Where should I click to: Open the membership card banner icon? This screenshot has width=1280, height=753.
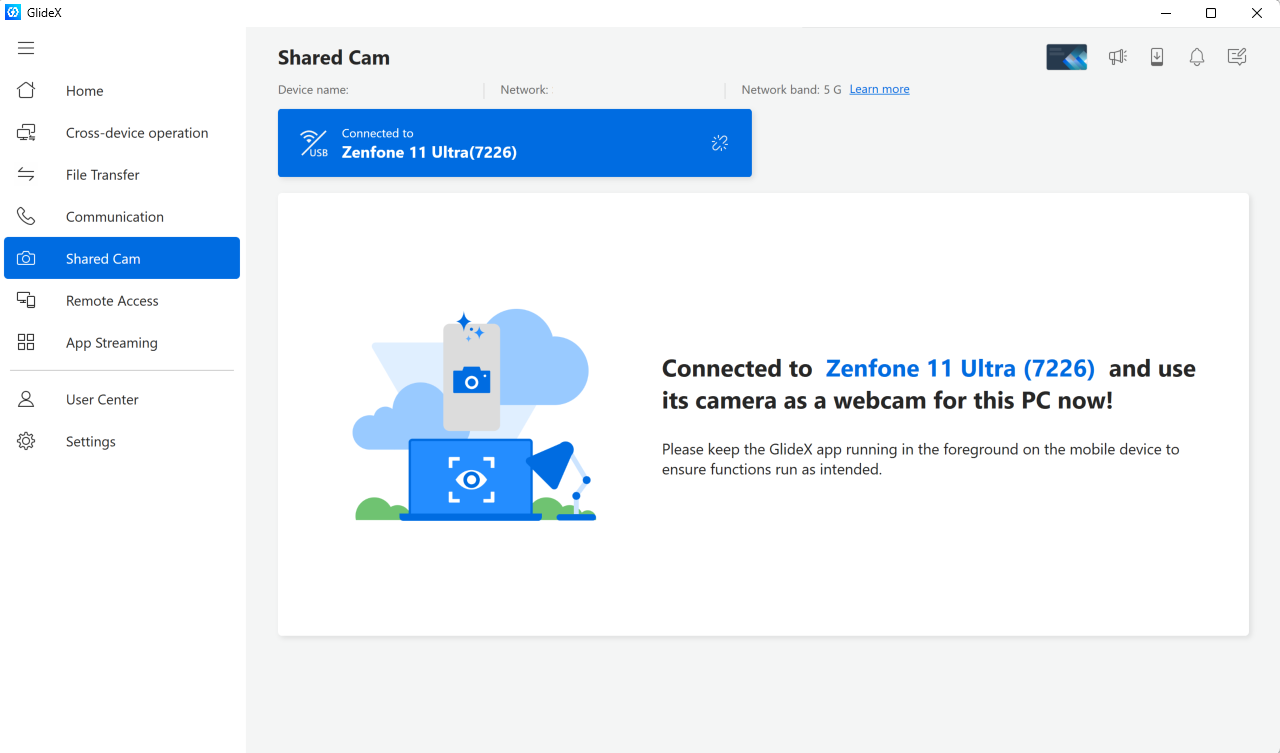1065,57
